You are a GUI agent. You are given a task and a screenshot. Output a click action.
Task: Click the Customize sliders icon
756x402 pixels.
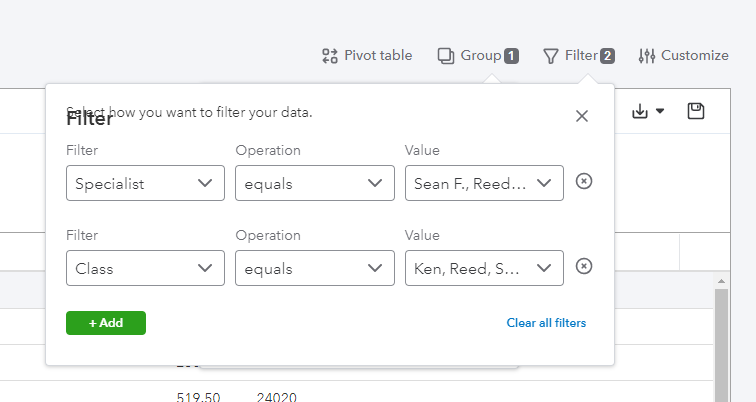tap(647, 56)
